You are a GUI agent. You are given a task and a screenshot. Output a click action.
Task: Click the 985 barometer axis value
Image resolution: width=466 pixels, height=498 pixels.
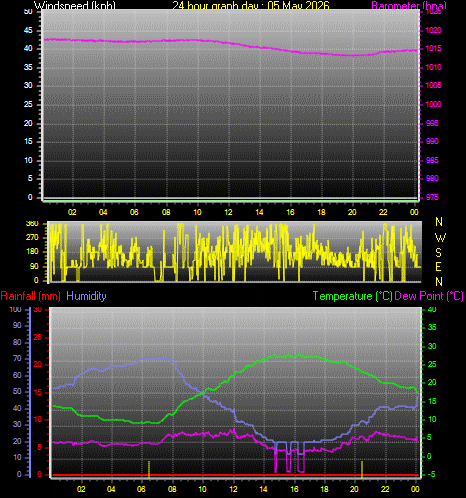coord(432,160)
